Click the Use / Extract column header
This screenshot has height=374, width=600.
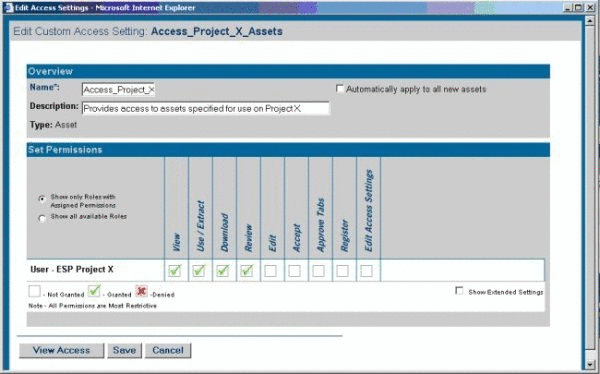click(201, 226)
